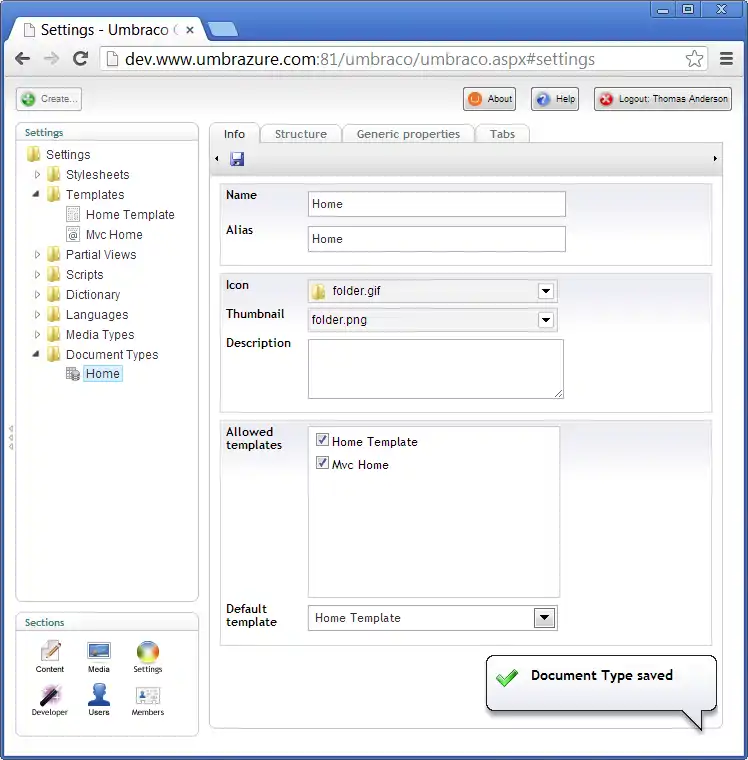Close the Settings - Umbraco browser tab

pos(190,30)
